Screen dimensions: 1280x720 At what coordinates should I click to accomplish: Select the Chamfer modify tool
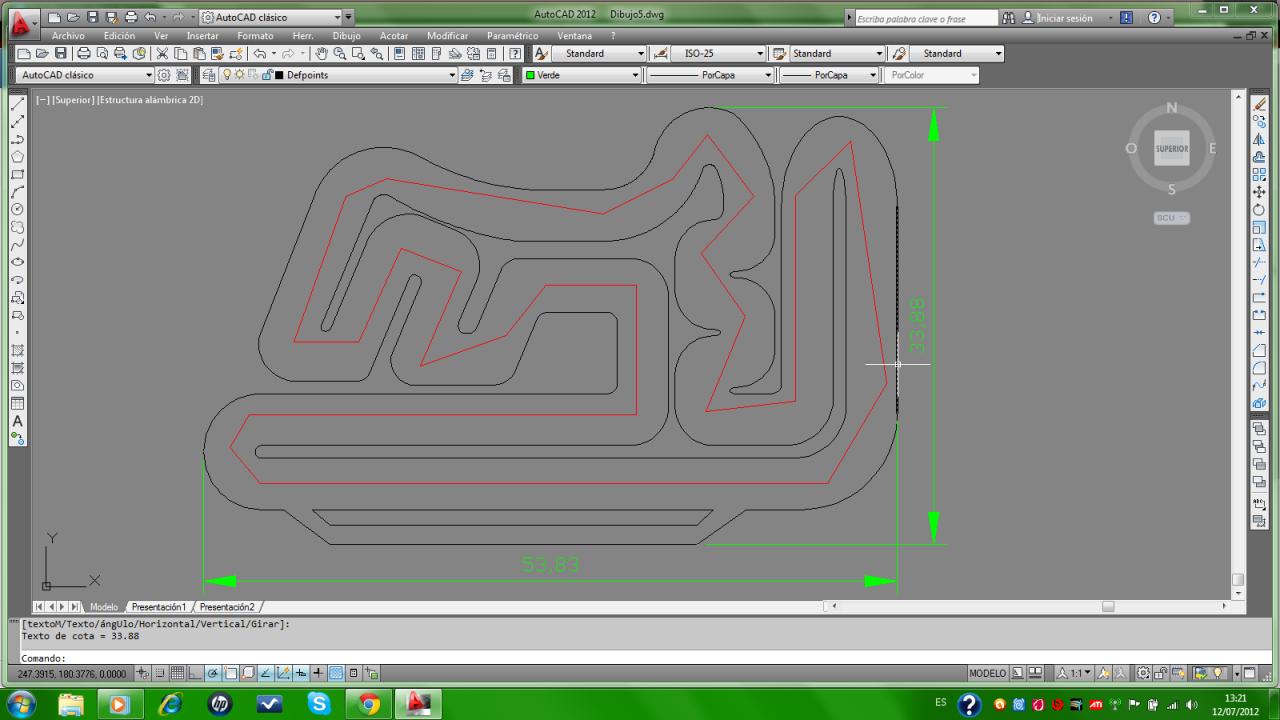1260,350
